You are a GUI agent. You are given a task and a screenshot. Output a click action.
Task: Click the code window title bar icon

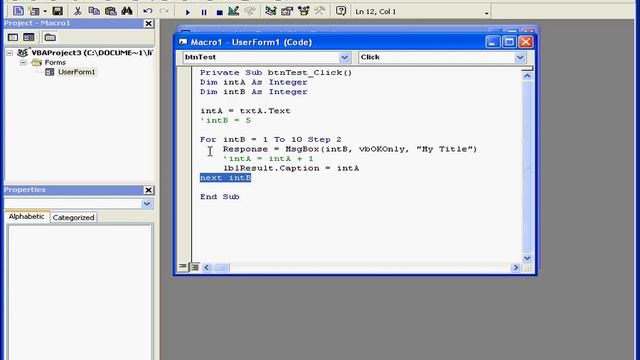(183, 42)
